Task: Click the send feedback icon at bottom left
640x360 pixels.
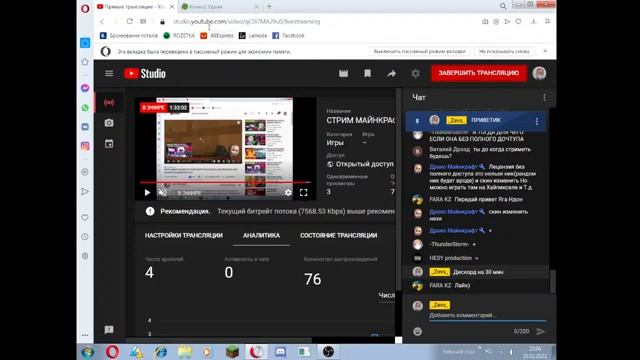Action: pyautogui.click(x=109, y=330)
